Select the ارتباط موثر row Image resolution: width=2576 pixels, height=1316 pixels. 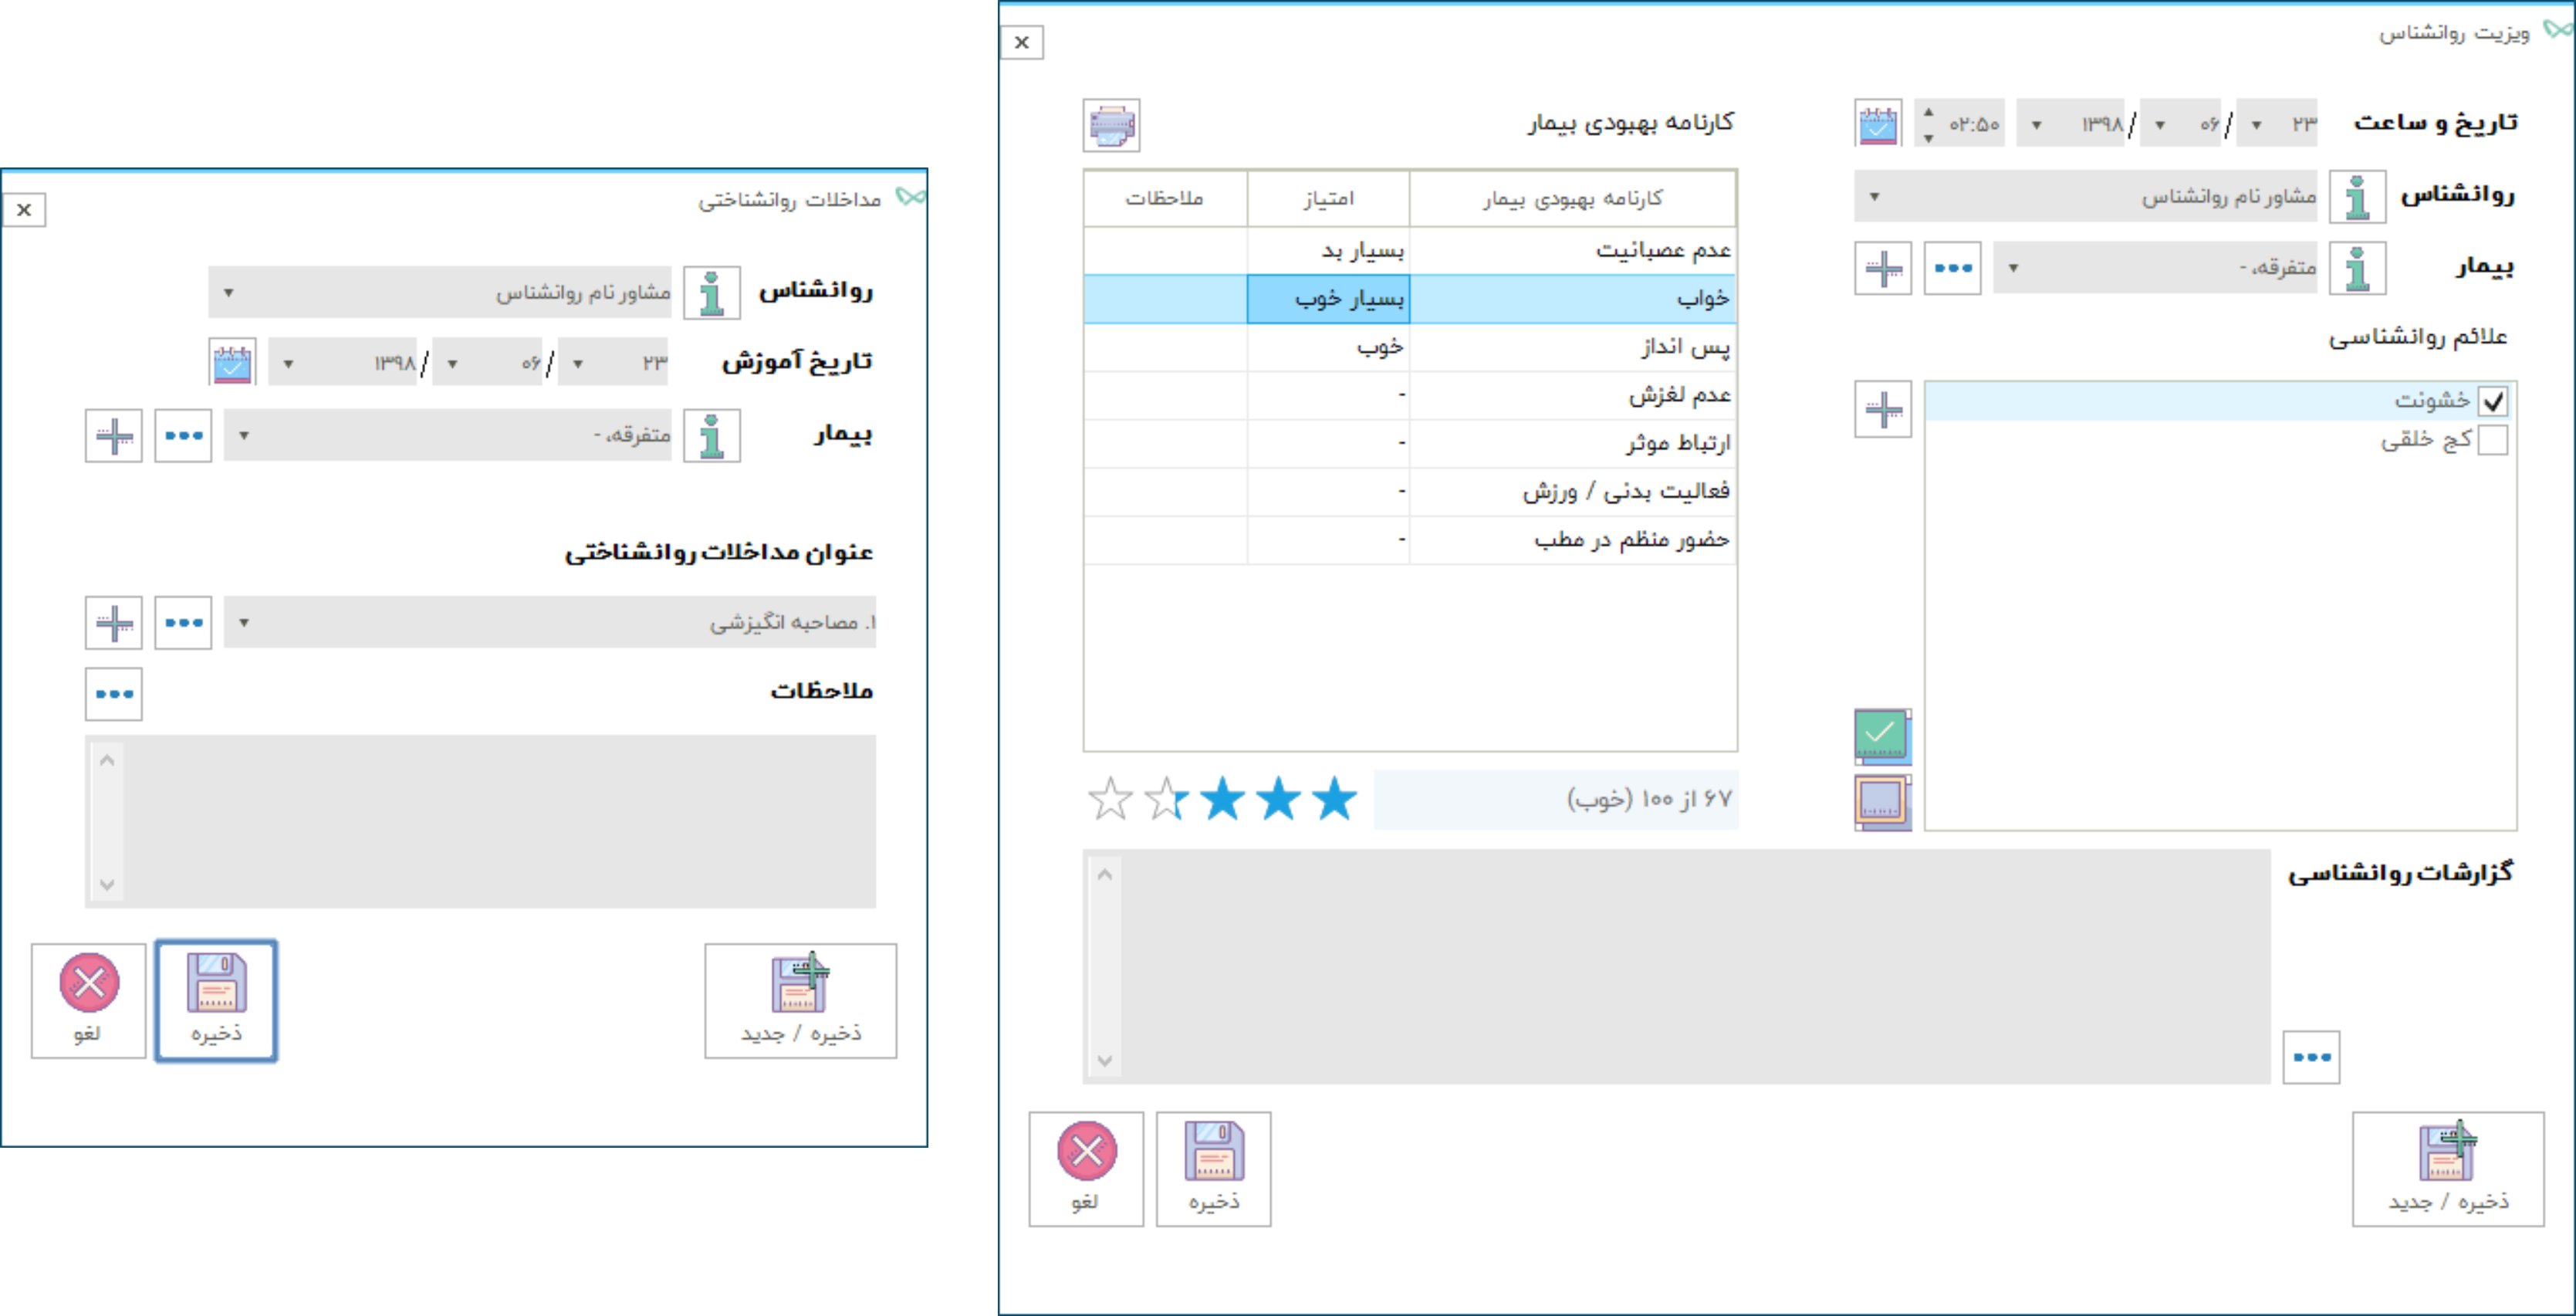point(1410,443)
